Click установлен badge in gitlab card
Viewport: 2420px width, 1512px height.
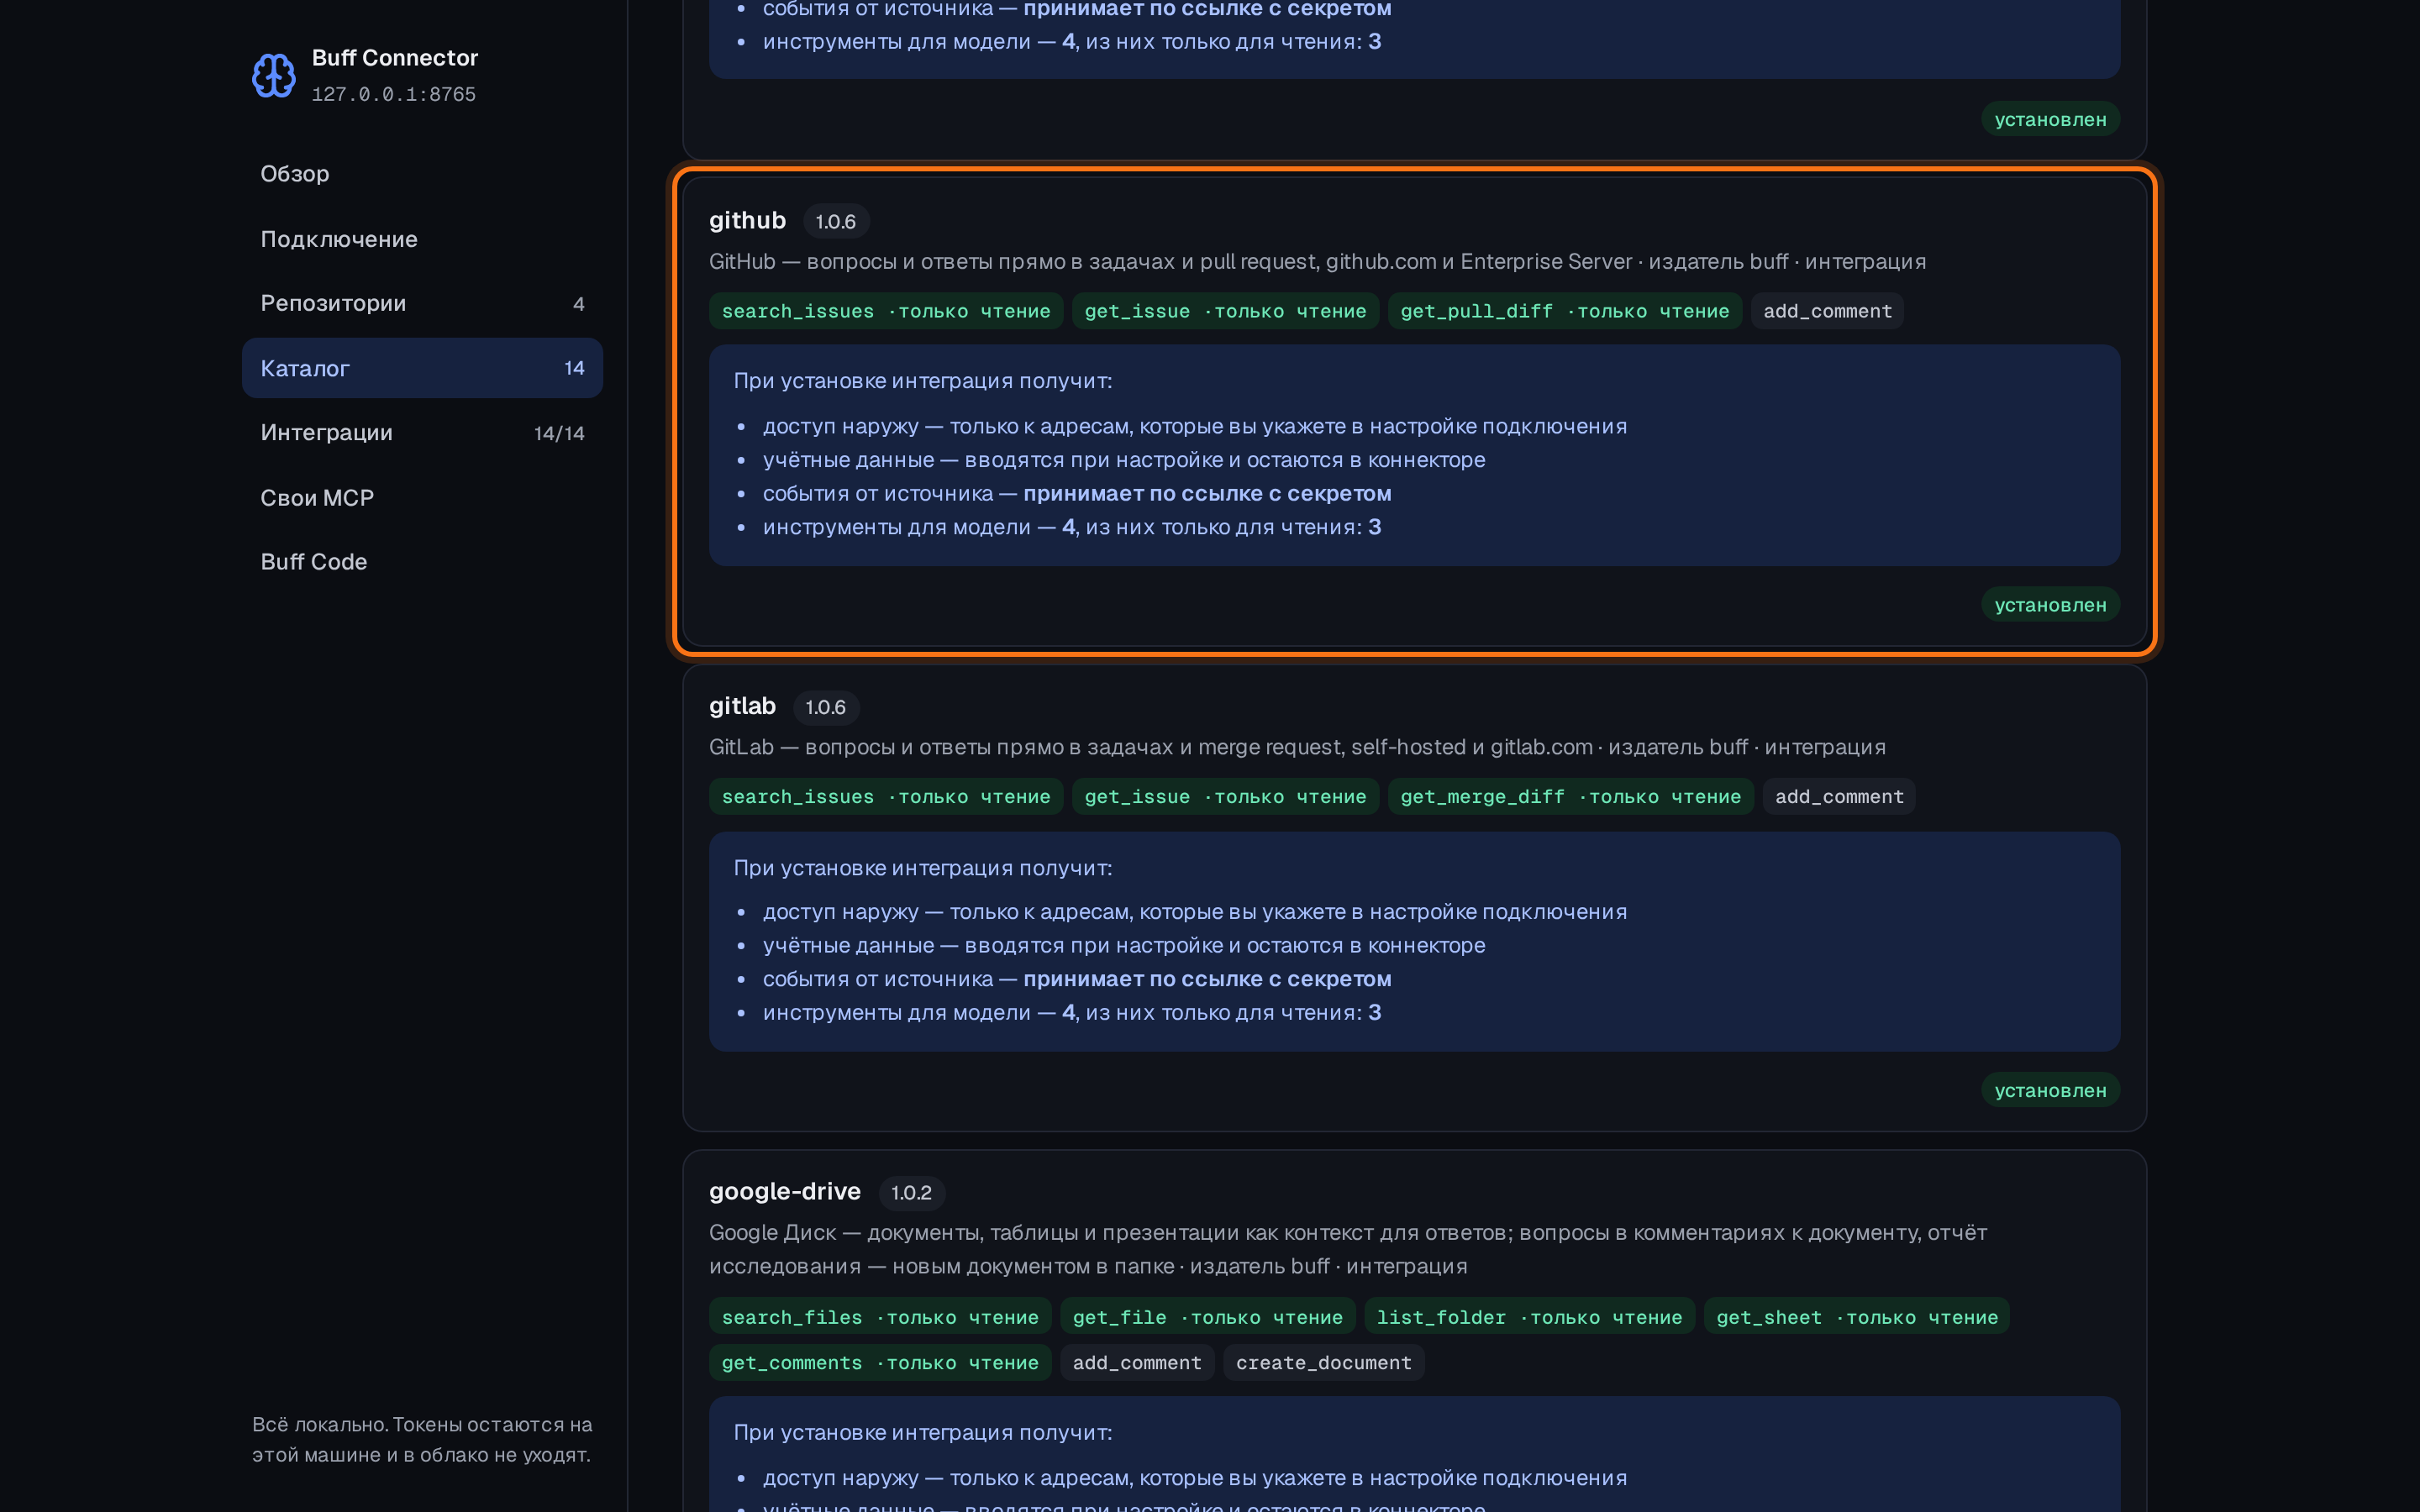pyautogui.click(x=2050, y=1090)
